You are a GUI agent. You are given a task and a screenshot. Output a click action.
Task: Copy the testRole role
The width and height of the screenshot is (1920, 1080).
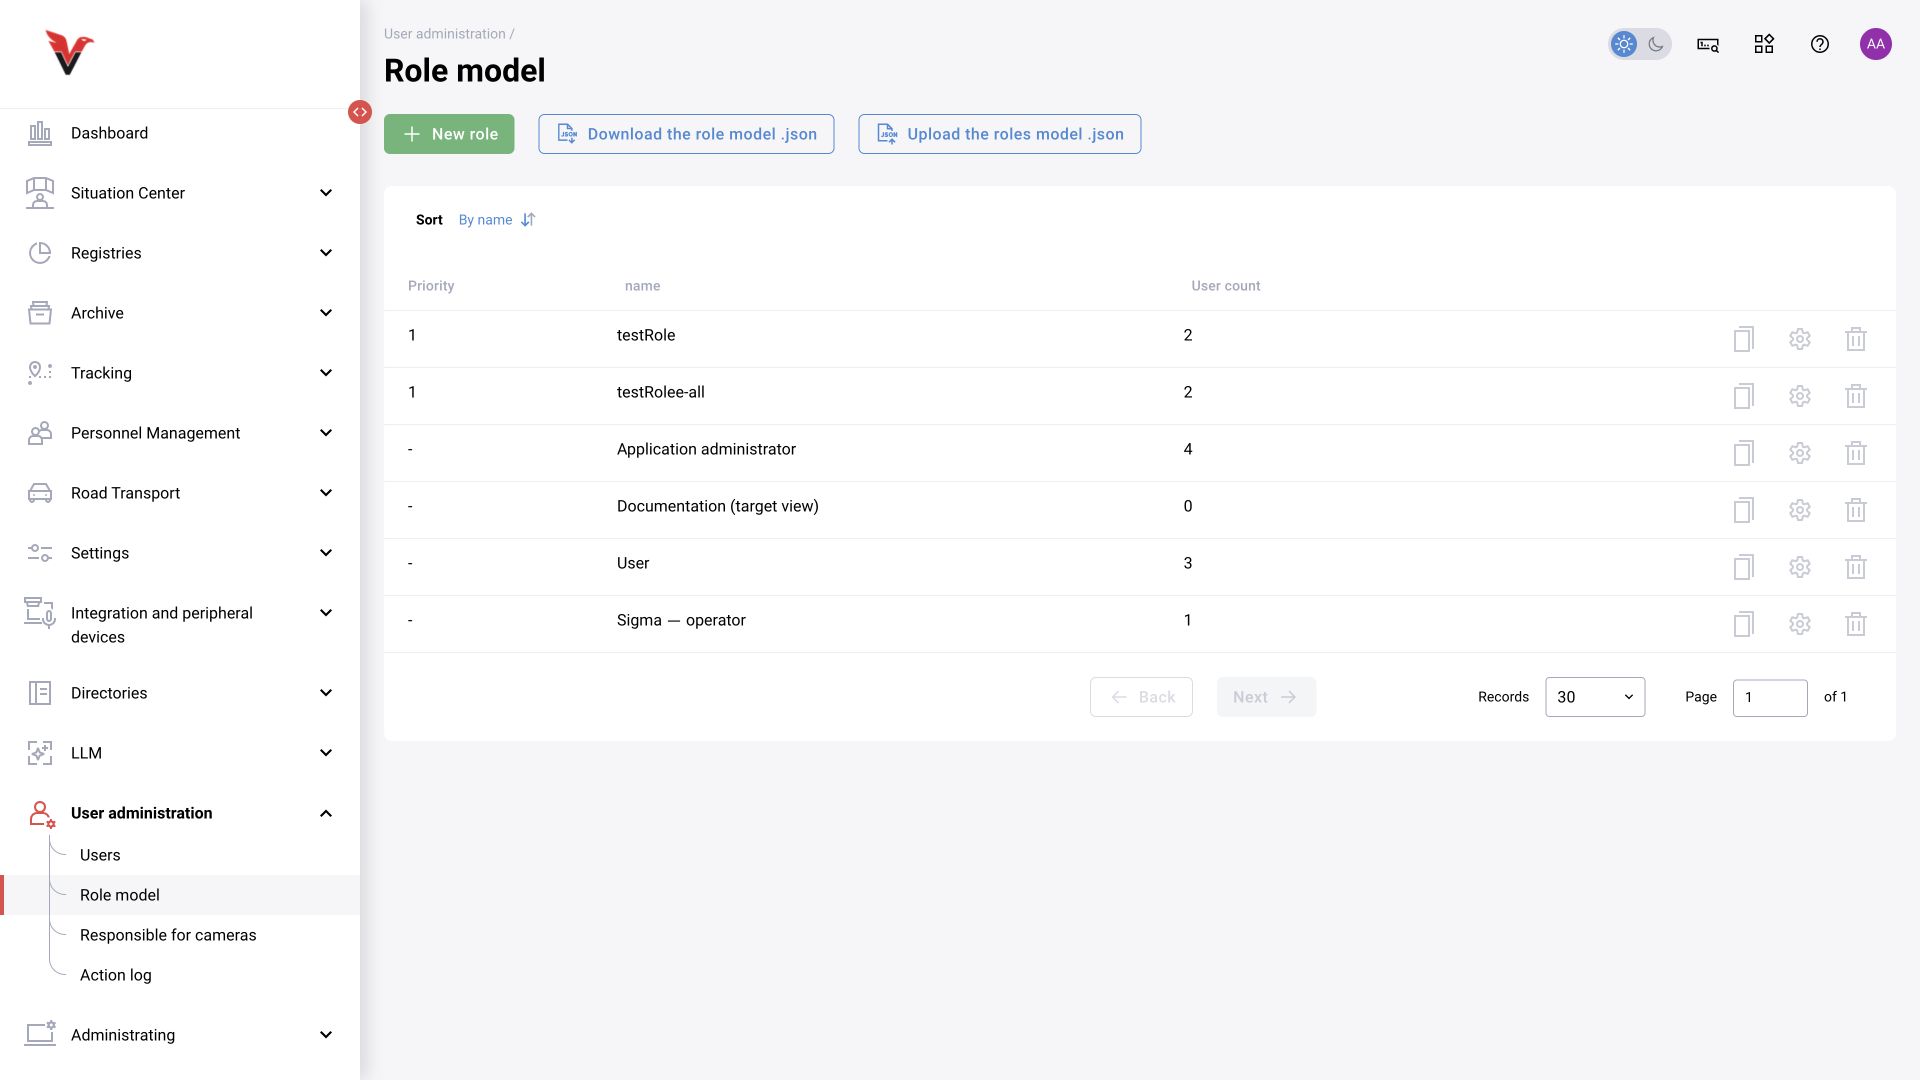(x=1743, y=339)
